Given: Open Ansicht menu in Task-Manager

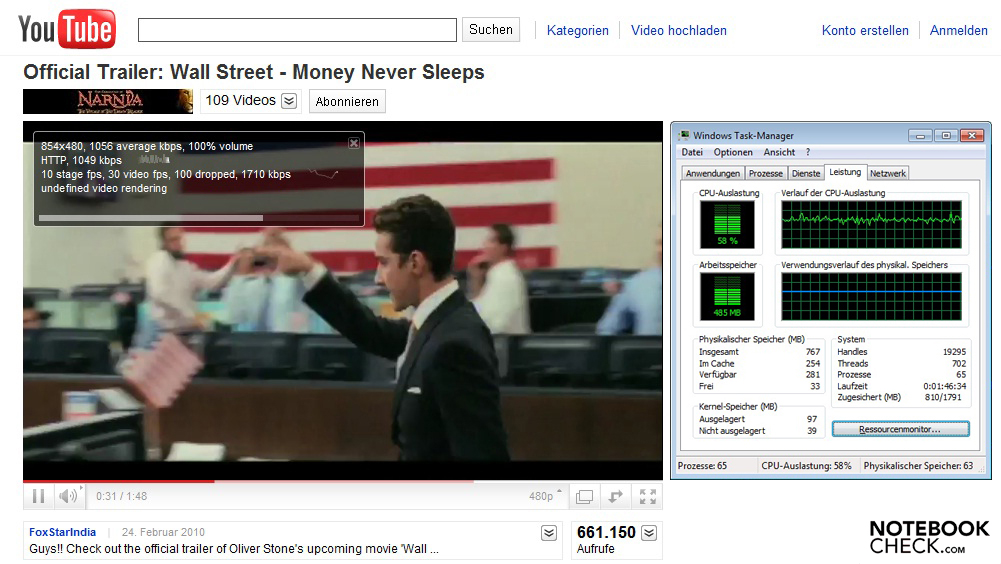Looking at the screenshot, I should 779,152.
